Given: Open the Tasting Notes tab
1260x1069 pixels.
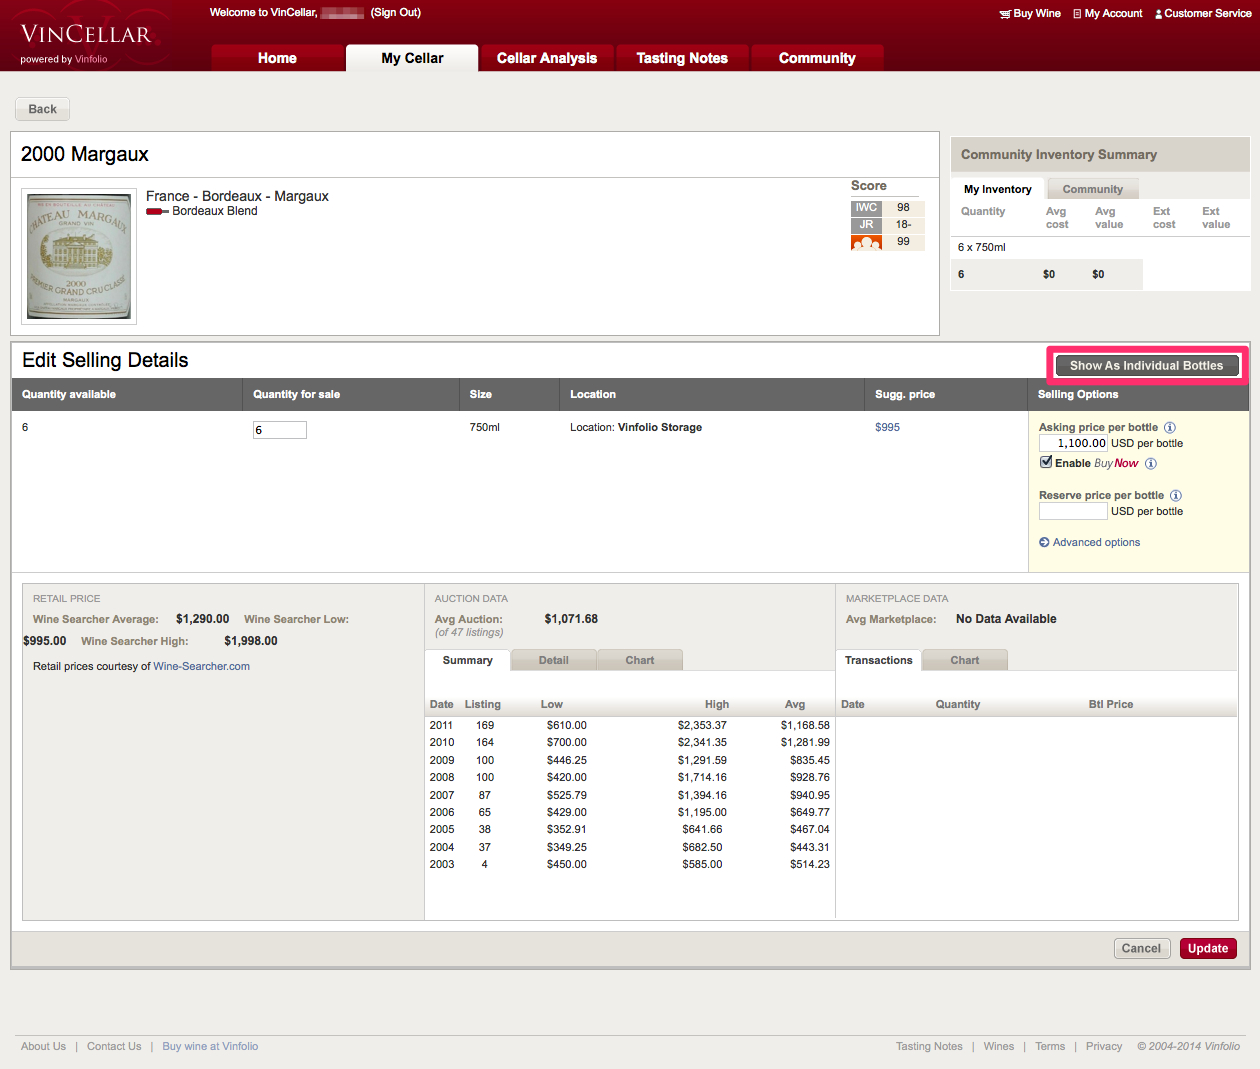Looking at the screenshot, I should pos(682,58).
